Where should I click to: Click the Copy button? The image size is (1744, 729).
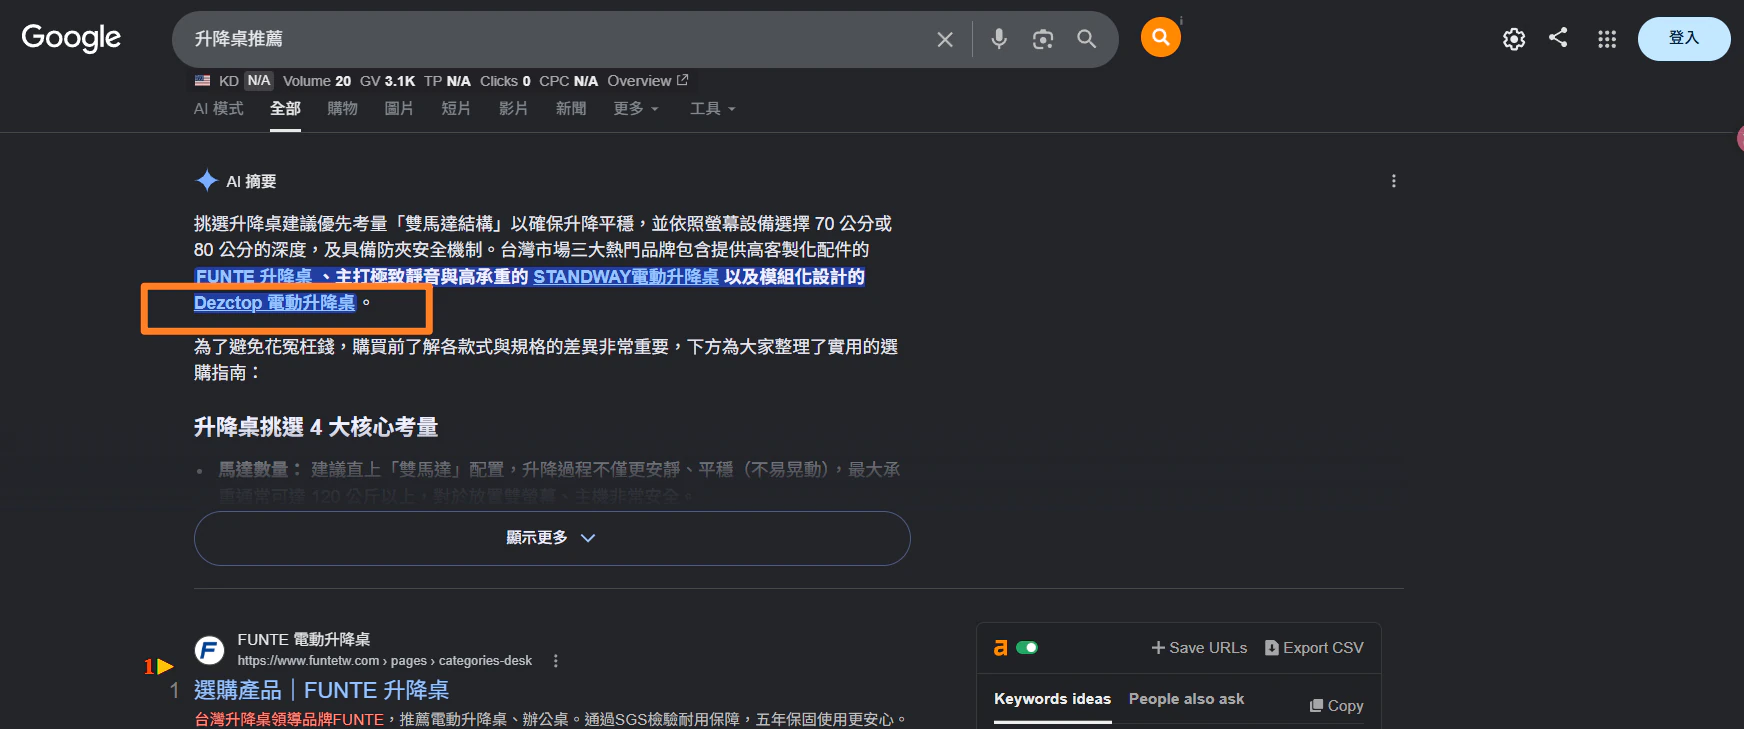tap(1336, 706)
